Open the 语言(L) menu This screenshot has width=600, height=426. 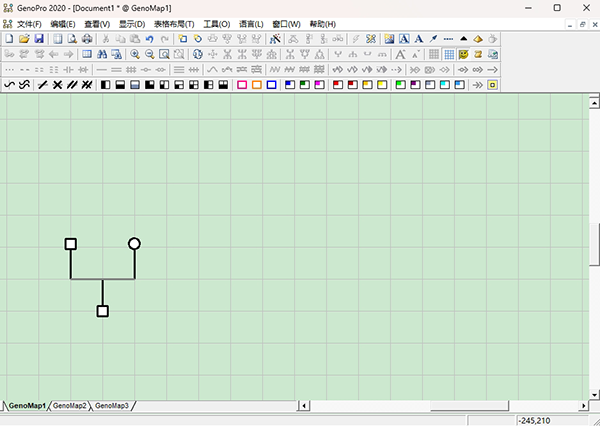(x=251, y=24)
